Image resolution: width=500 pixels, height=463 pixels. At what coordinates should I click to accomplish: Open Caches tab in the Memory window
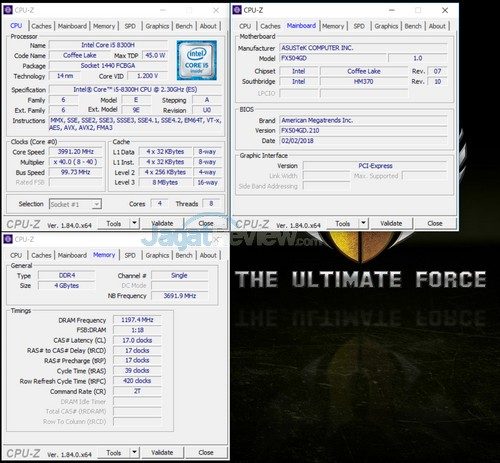point(41,255)
